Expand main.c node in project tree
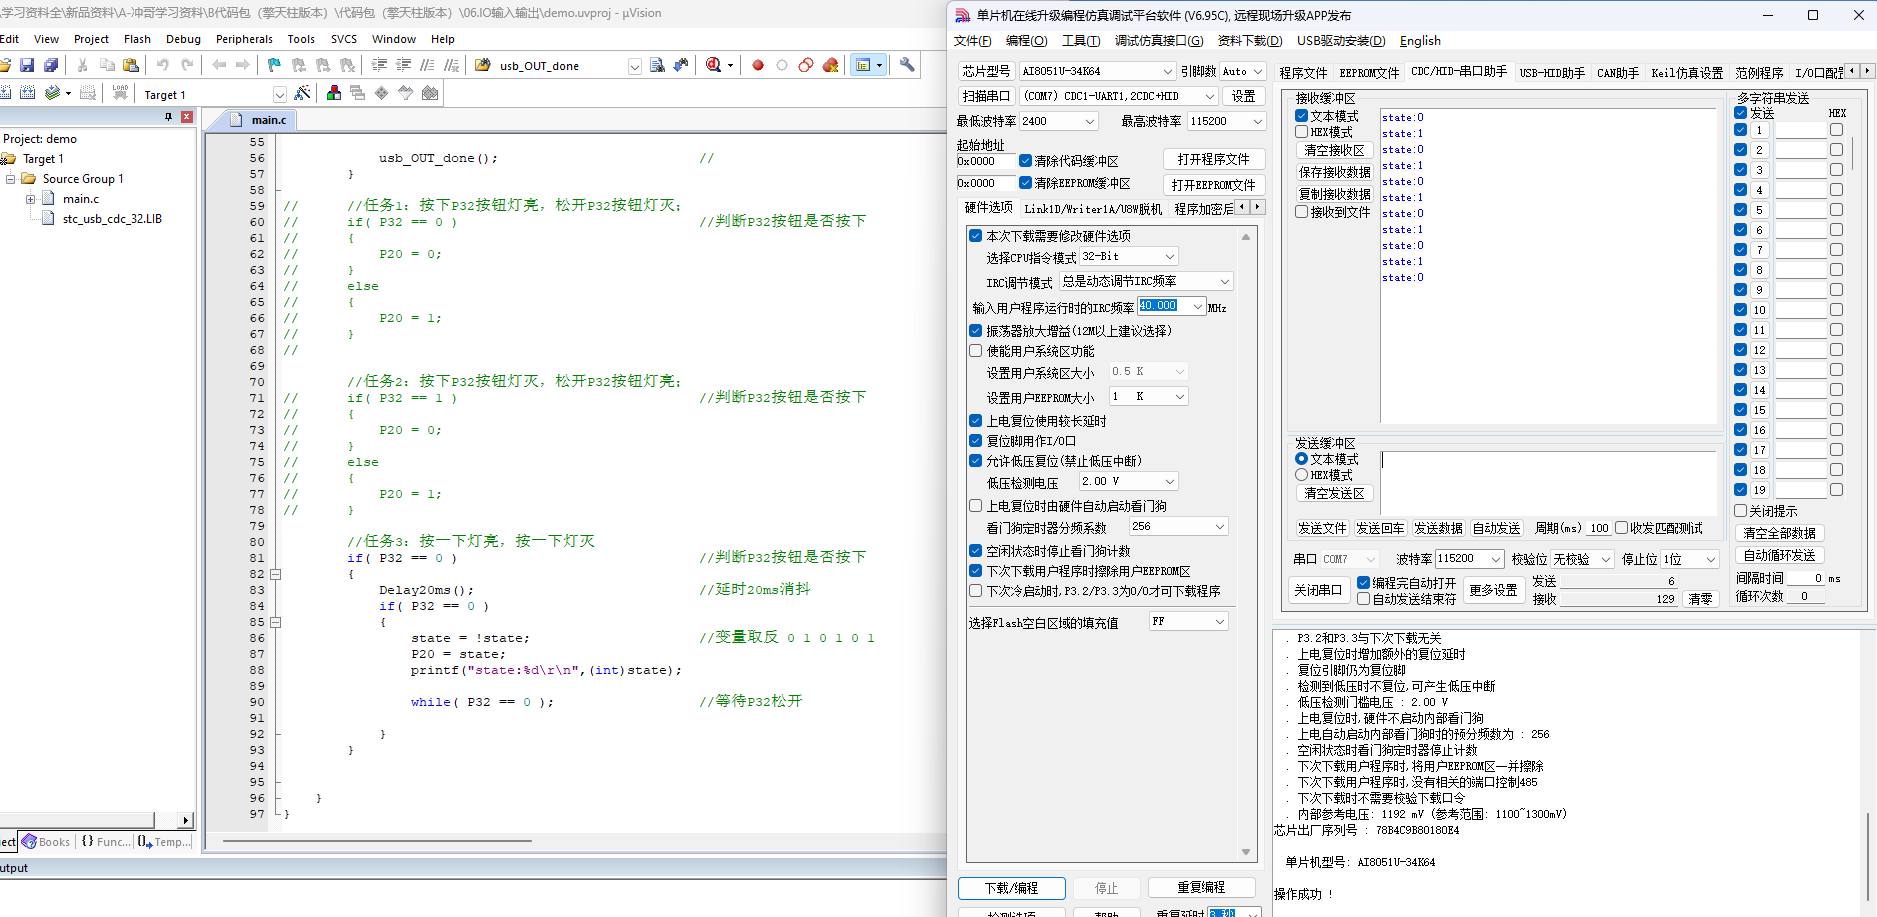1877x917 pixels. [30, 199]
